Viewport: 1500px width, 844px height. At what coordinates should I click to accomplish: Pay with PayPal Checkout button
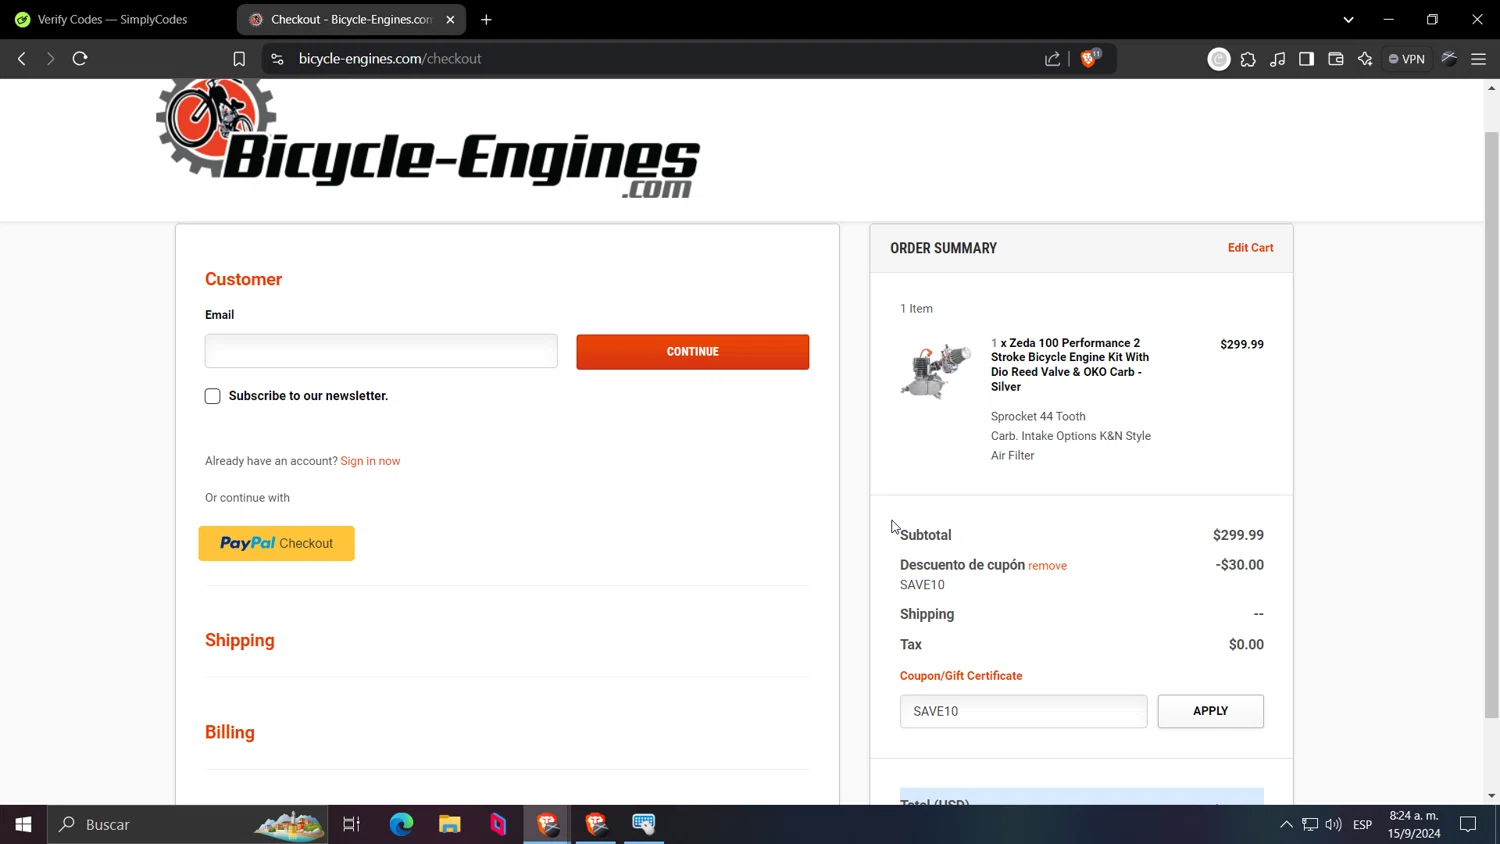(x=276, y=543)
